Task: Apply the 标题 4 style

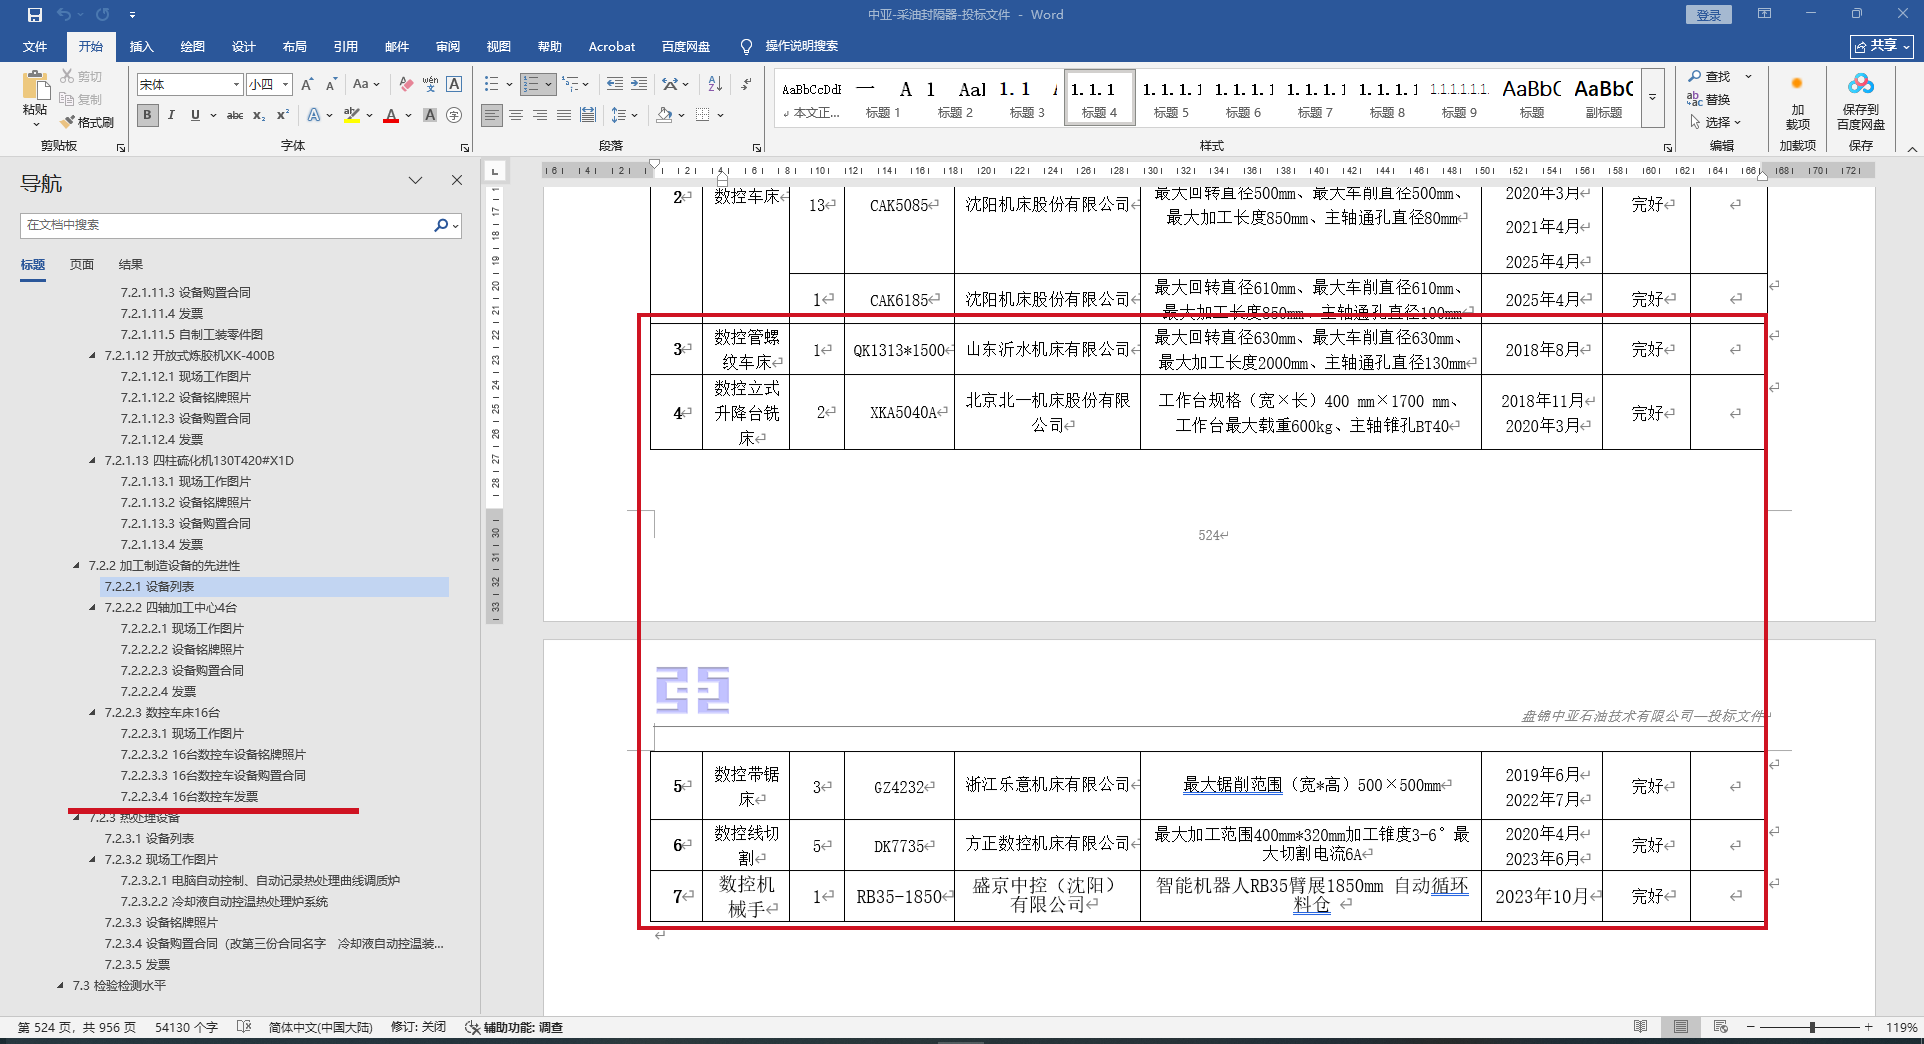Action: point(1099,98)
